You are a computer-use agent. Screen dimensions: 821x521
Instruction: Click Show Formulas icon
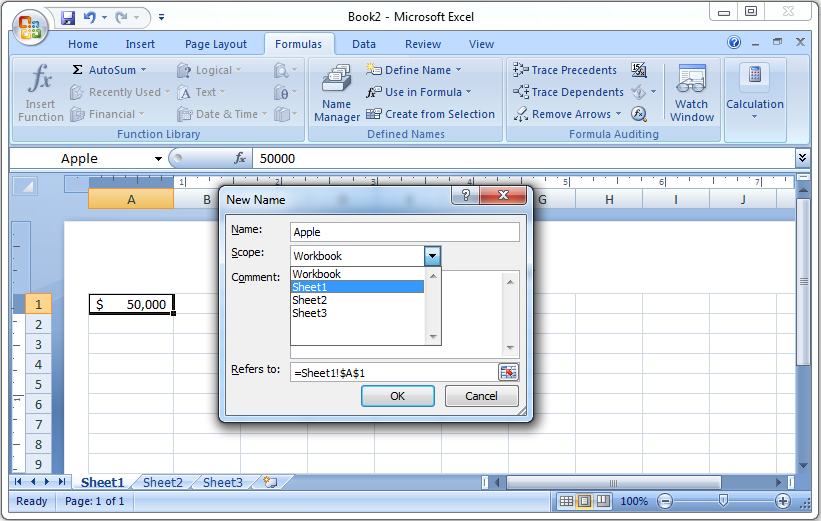[x=639, y=70]
